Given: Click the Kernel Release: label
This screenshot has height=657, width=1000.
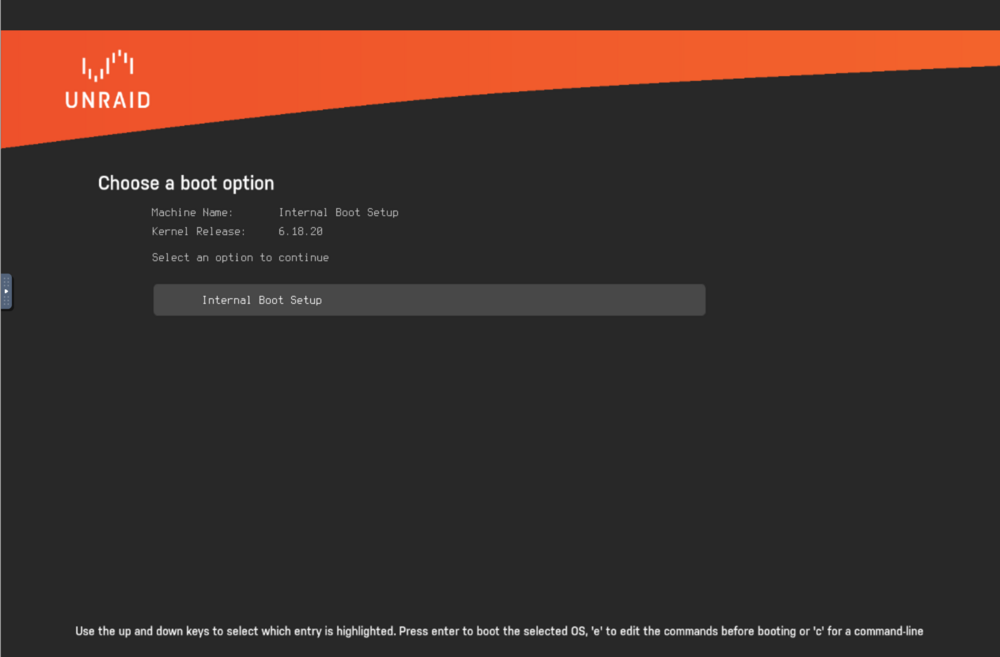Looking at the screenshot, I should pos(198,232).
